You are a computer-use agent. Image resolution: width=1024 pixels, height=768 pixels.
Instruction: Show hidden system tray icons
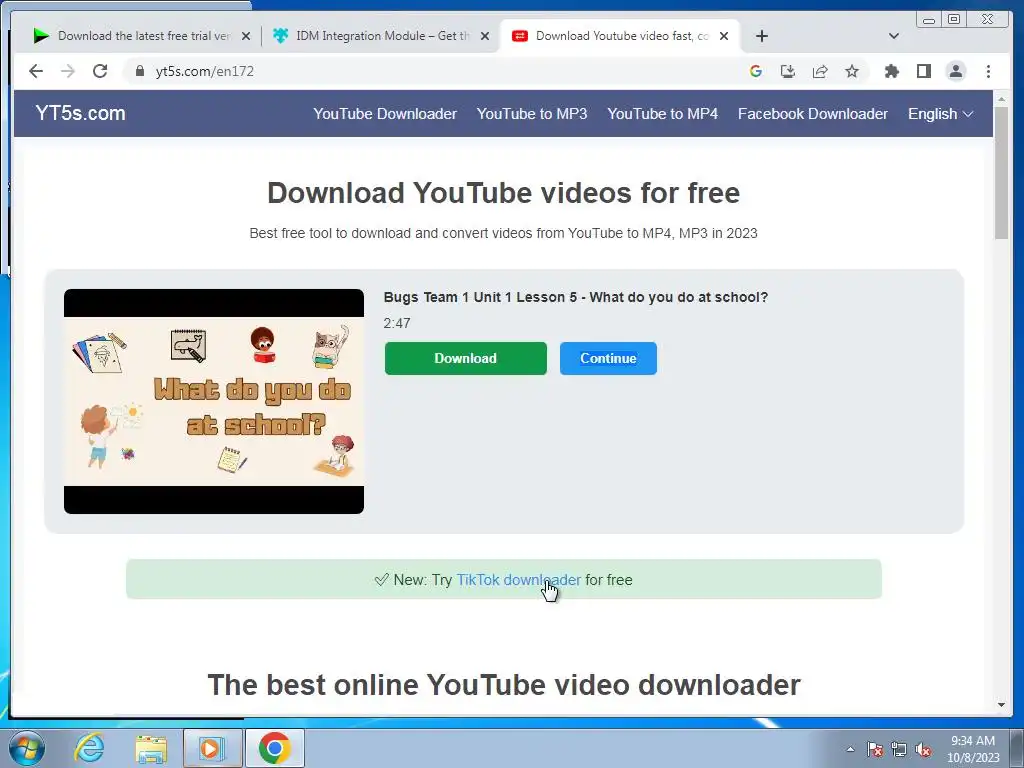tap(850, 749)
